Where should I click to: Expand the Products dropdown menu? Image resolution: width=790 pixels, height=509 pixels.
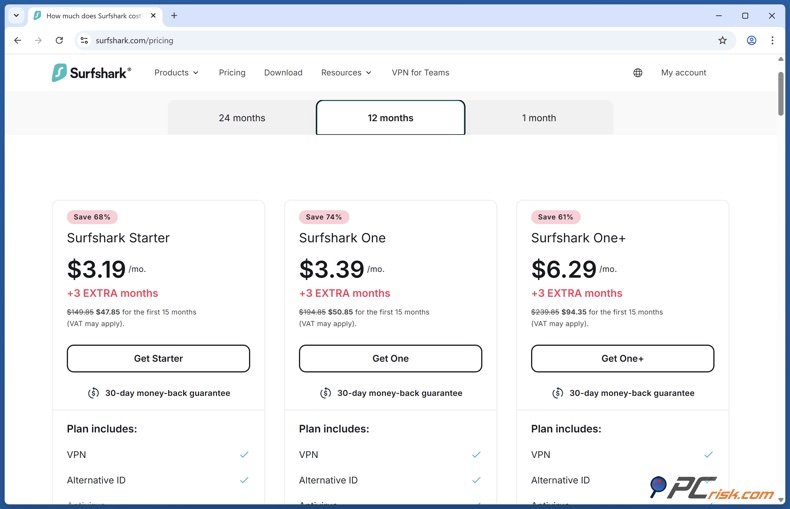pos(176,73)
